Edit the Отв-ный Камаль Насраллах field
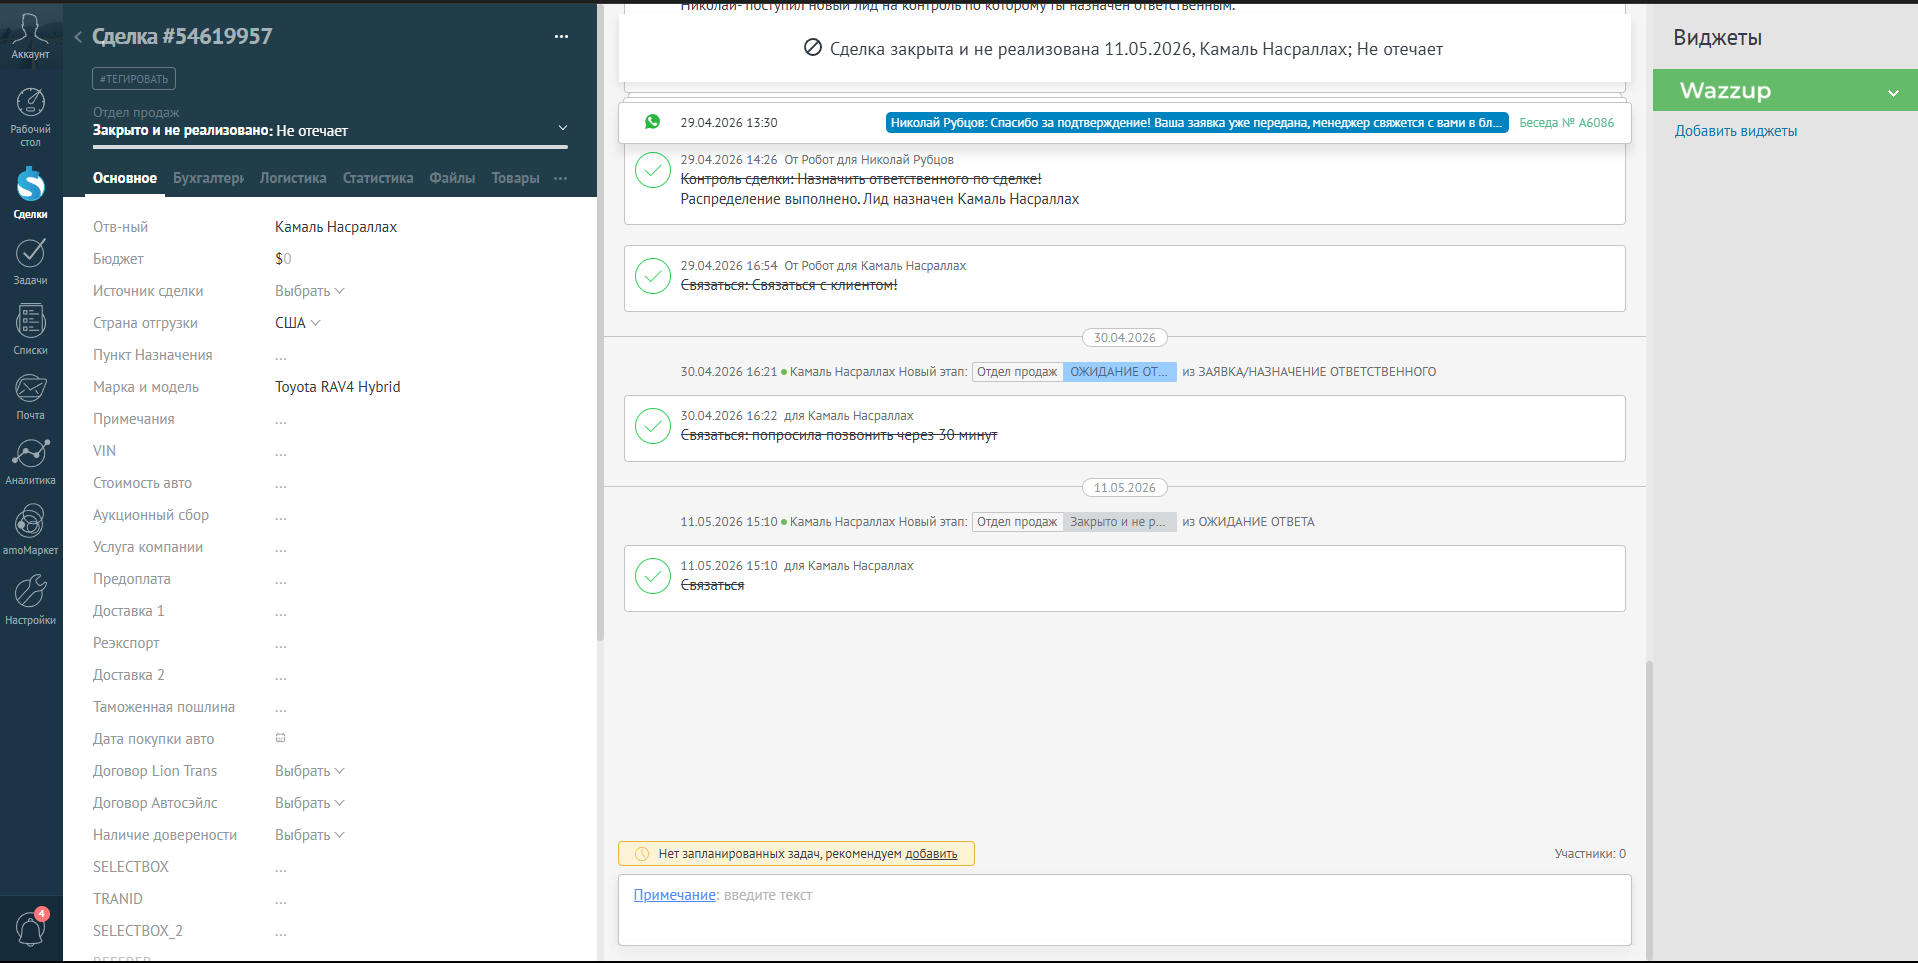 click(x=336, y=227)
